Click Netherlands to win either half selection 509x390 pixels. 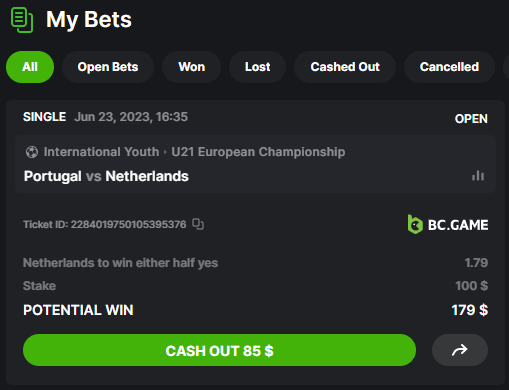(120, 263)
